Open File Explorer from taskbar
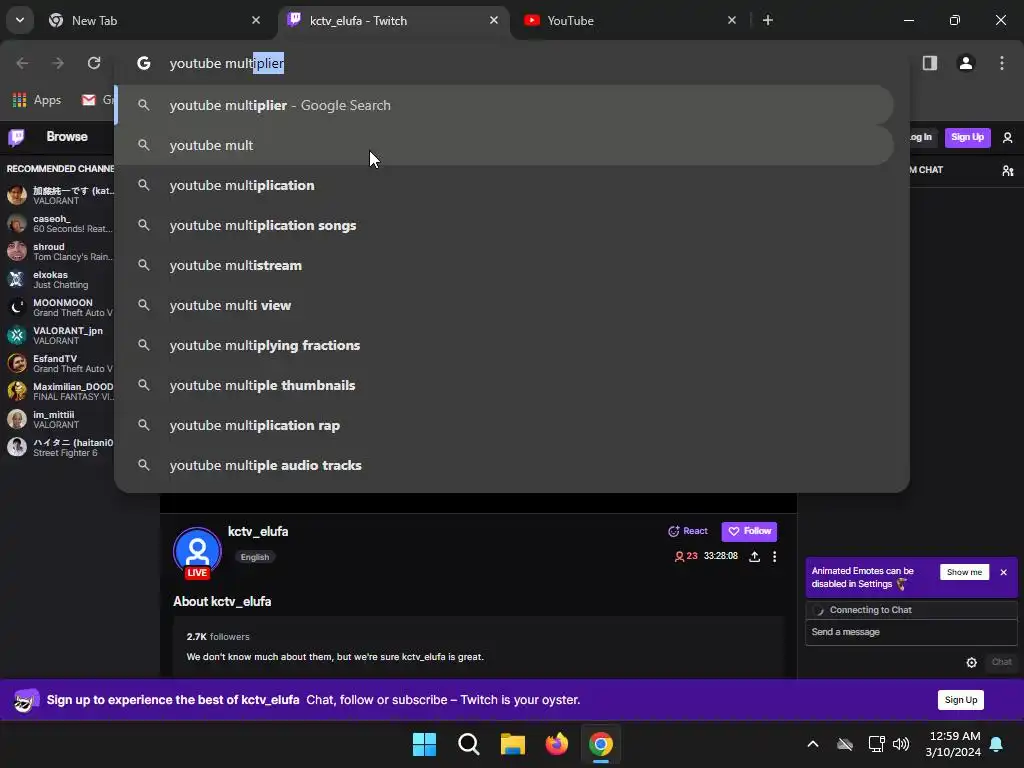 513,744
